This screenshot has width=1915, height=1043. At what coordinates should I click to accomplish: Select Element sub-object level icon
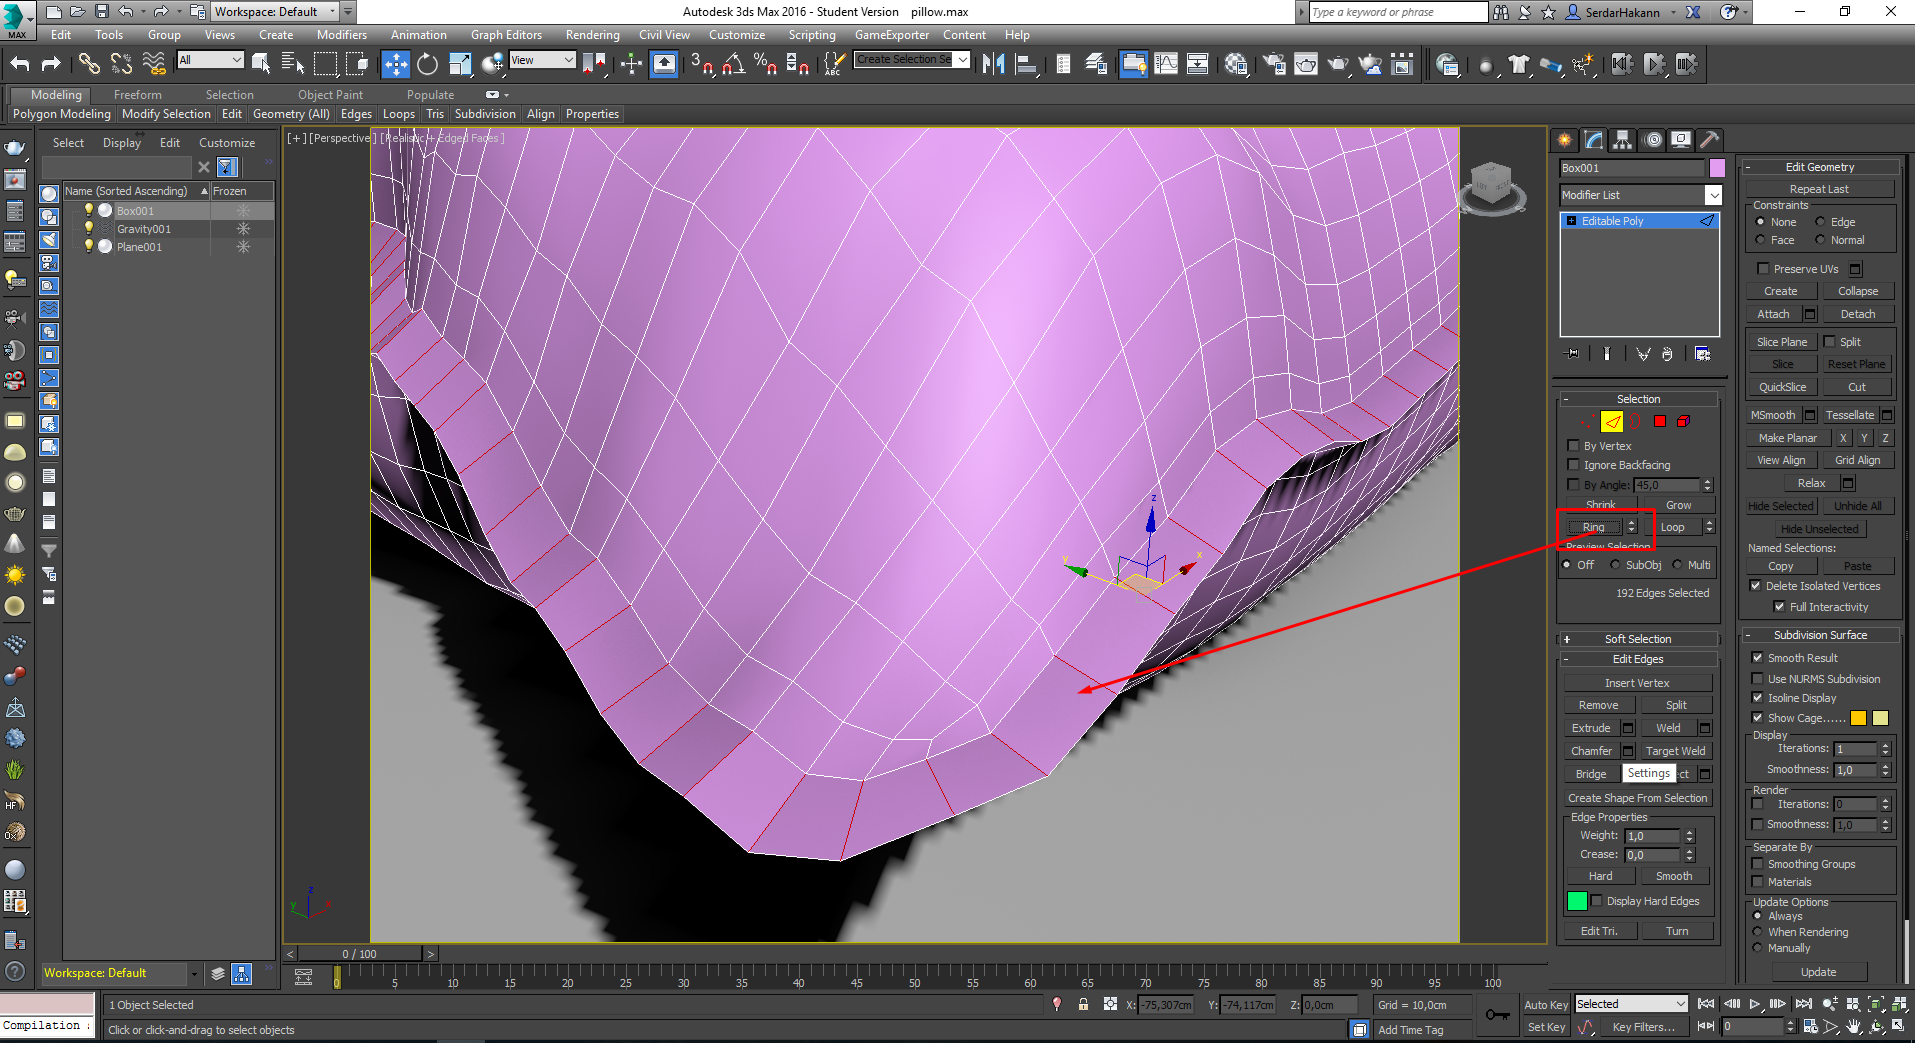pos(1684,422)
